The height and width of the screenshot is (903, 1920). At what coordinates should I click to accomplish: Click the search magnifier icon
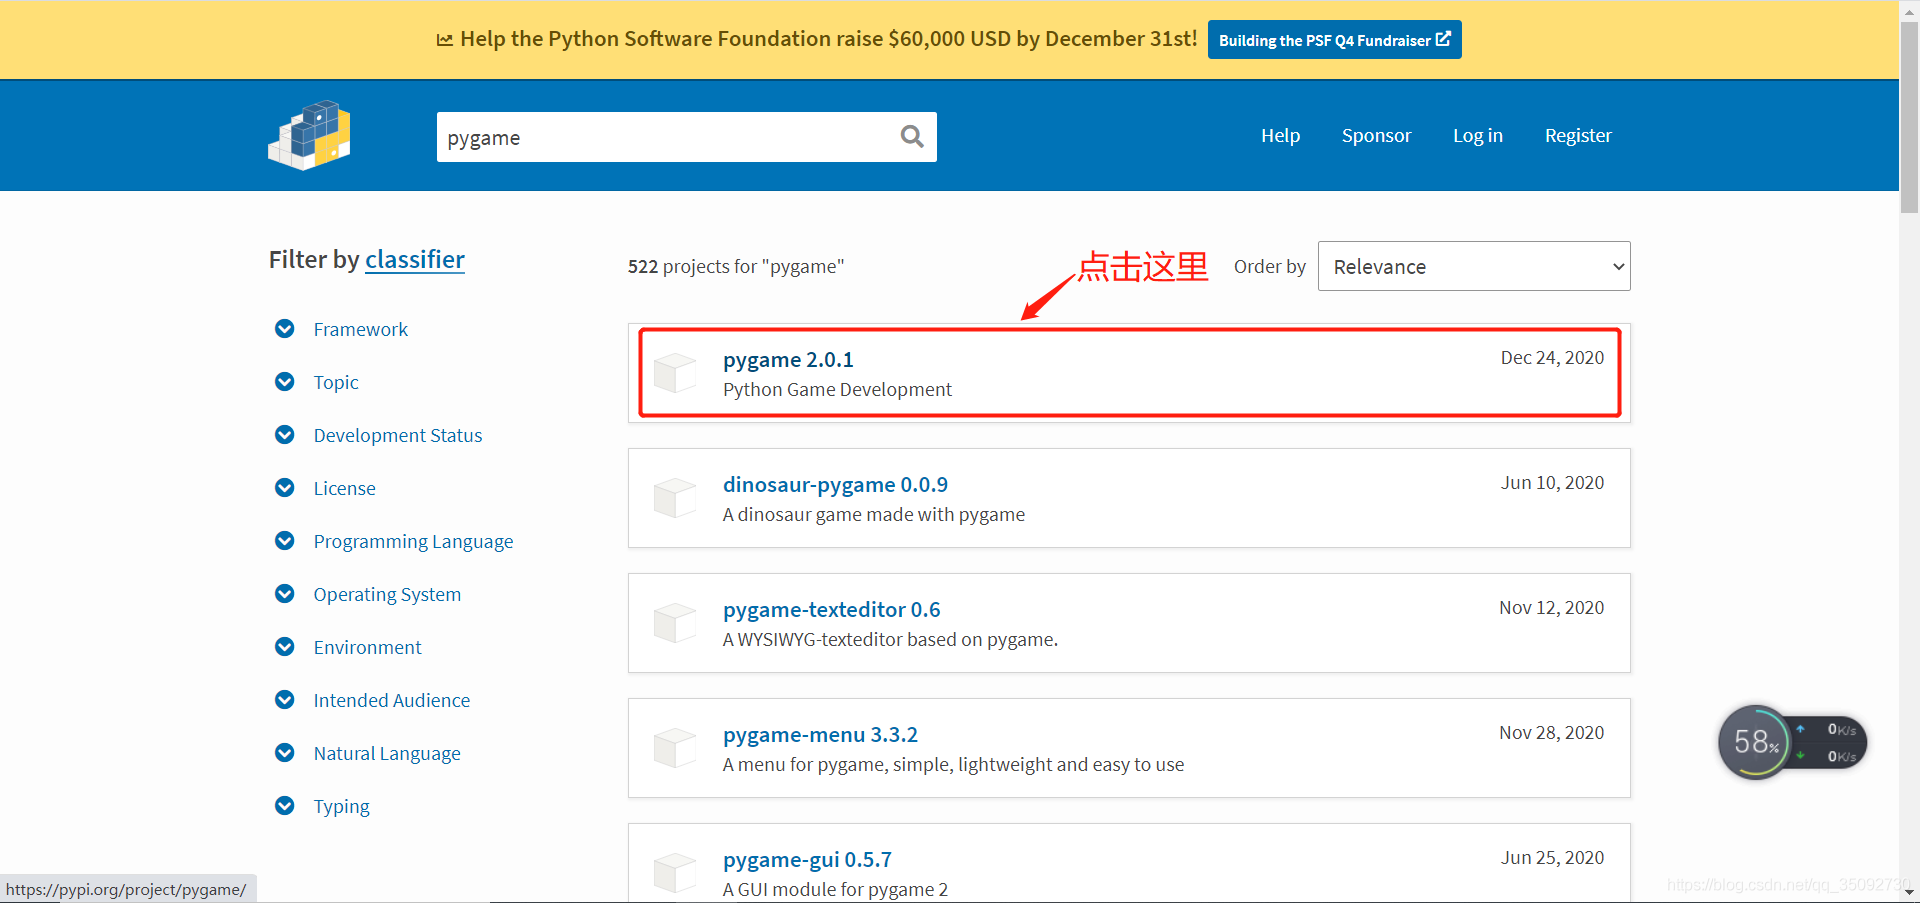911,136
